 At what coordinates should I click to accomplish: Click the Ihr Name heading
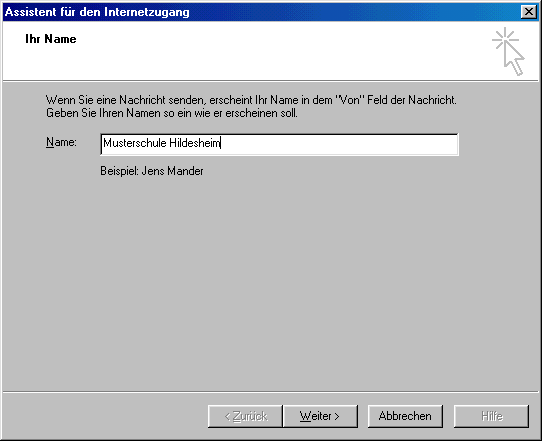tap(51, 39)
